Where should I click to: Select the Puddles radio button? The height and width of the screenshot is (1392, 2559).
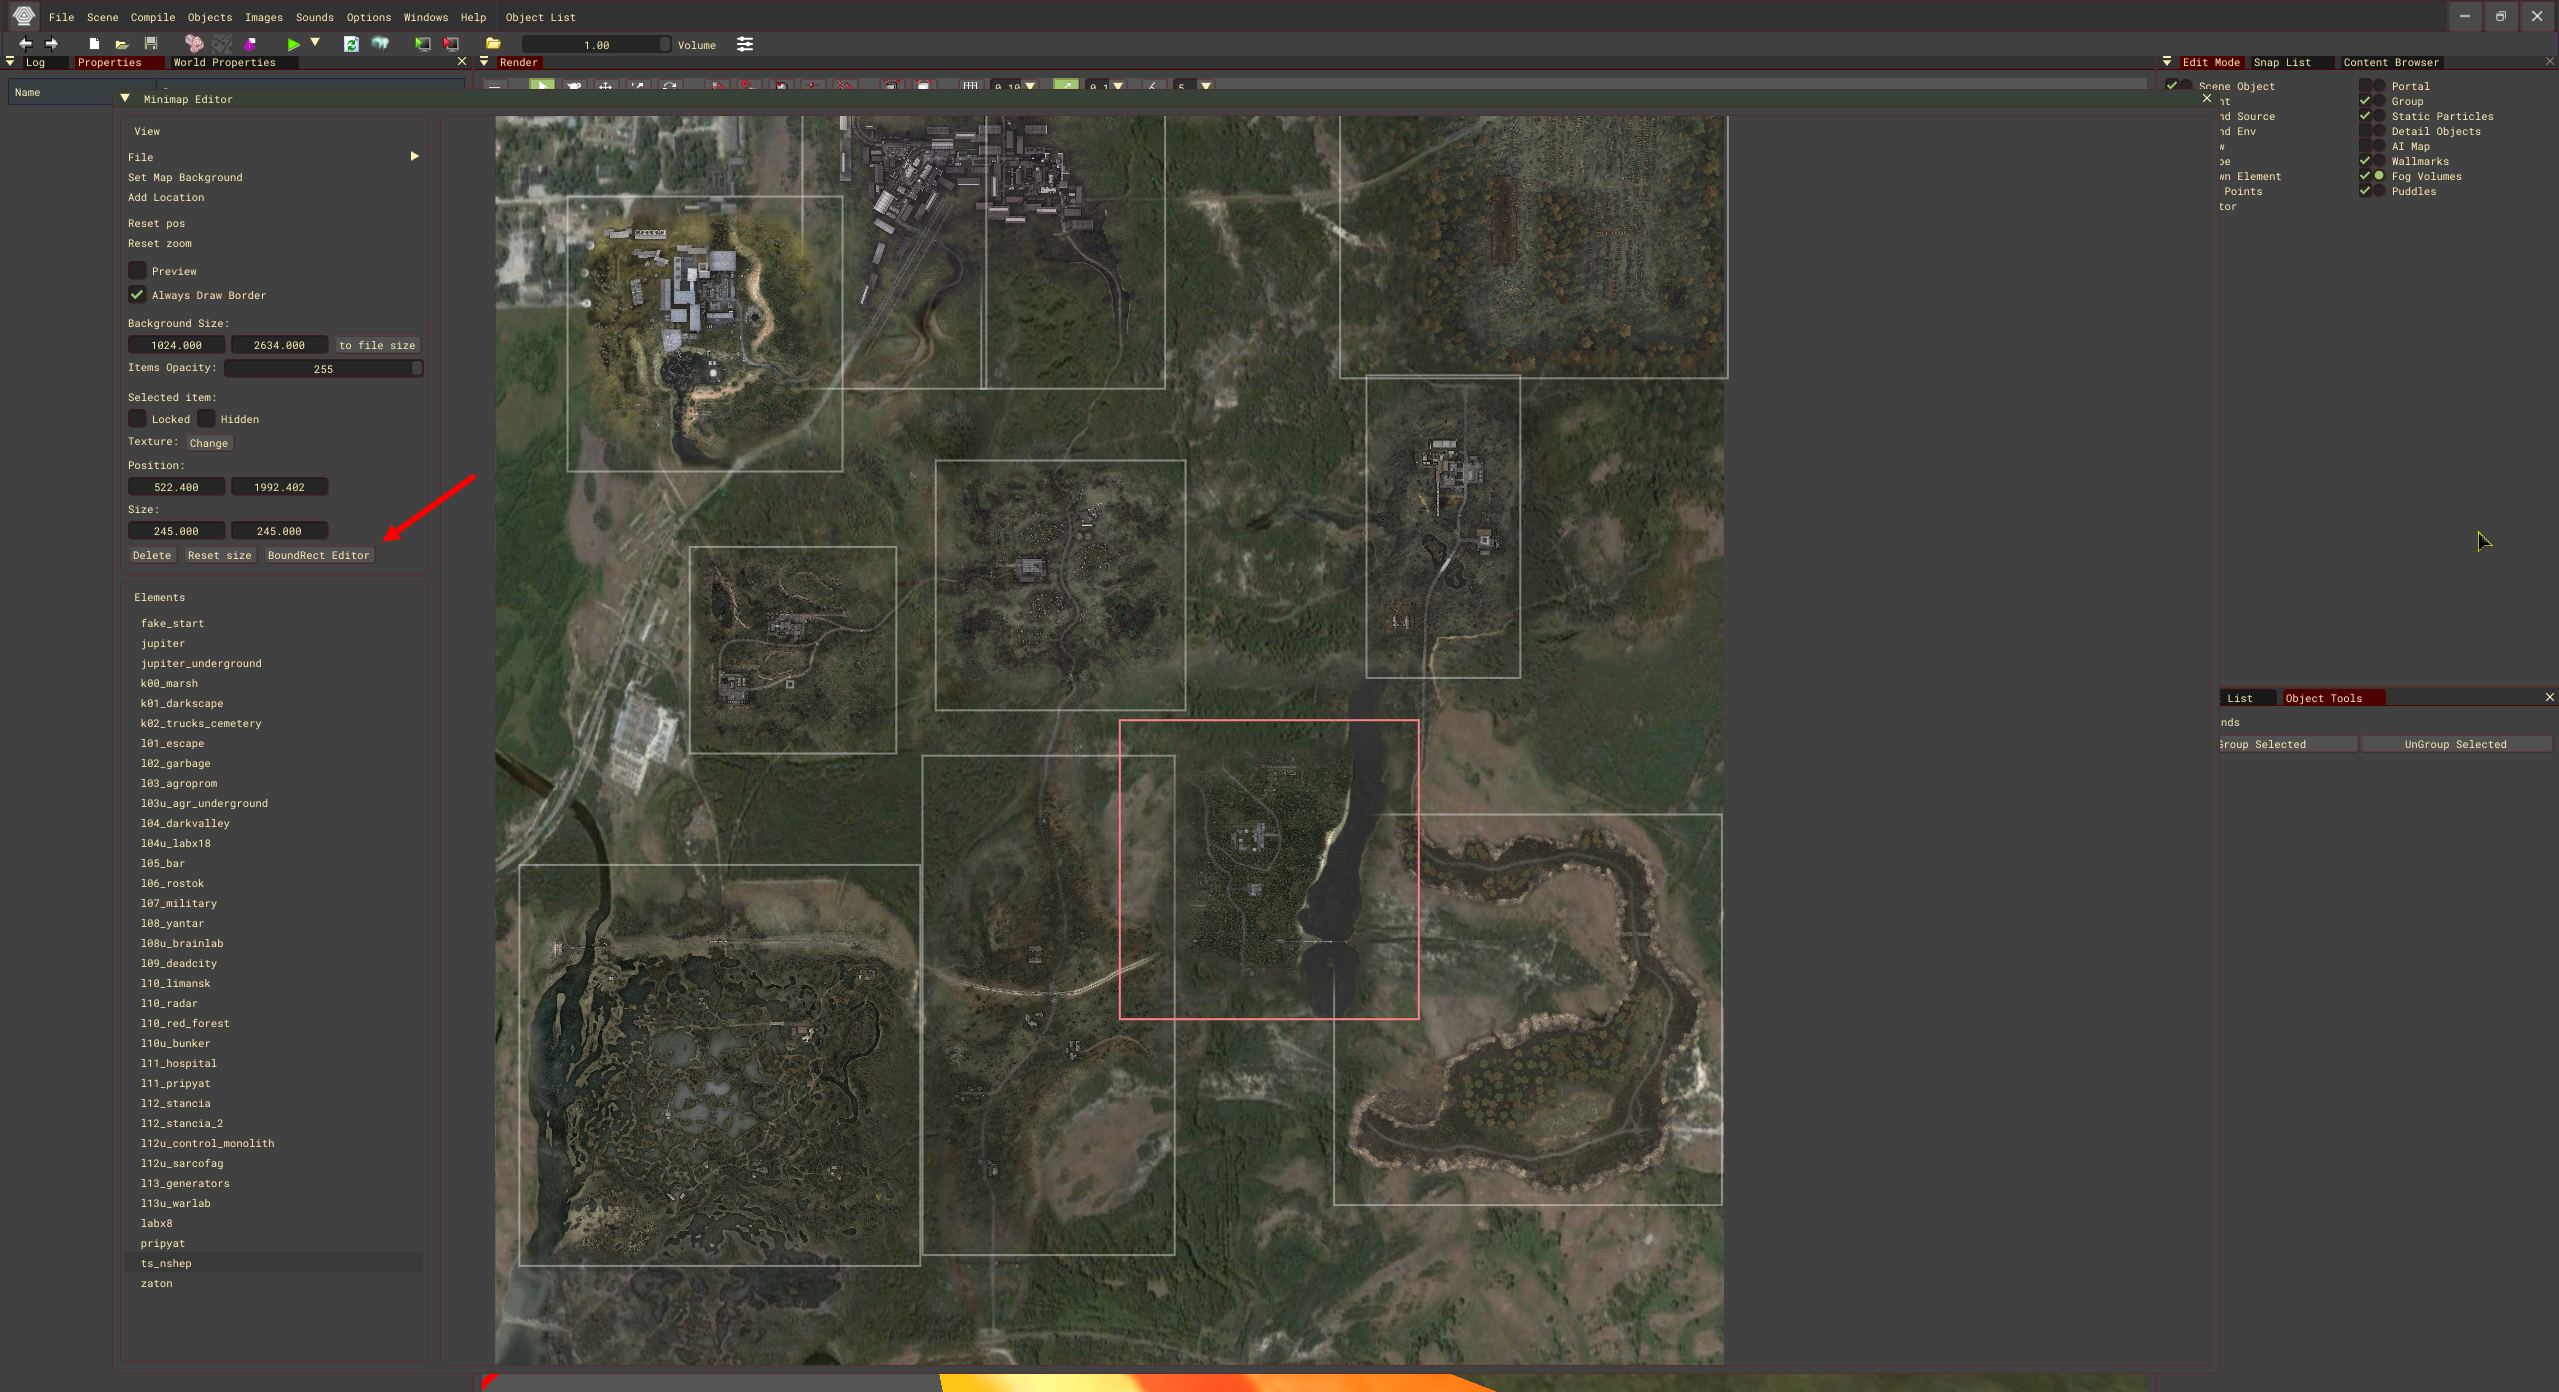point(2379,191)
